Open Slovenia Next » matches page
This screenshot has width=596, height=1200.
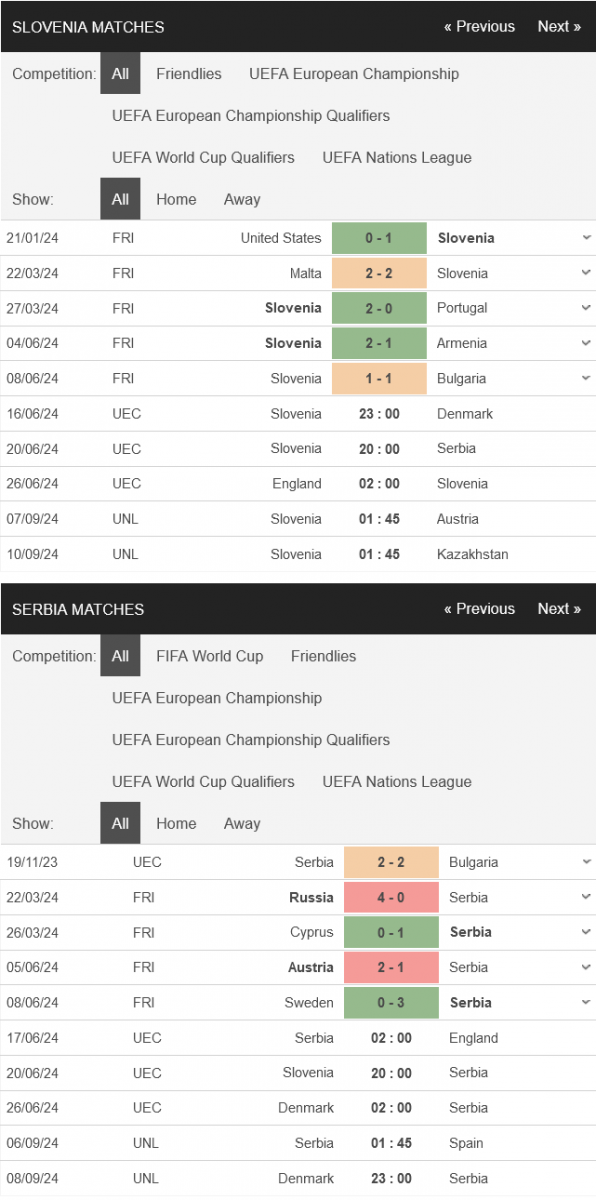(x=559, y=27)
